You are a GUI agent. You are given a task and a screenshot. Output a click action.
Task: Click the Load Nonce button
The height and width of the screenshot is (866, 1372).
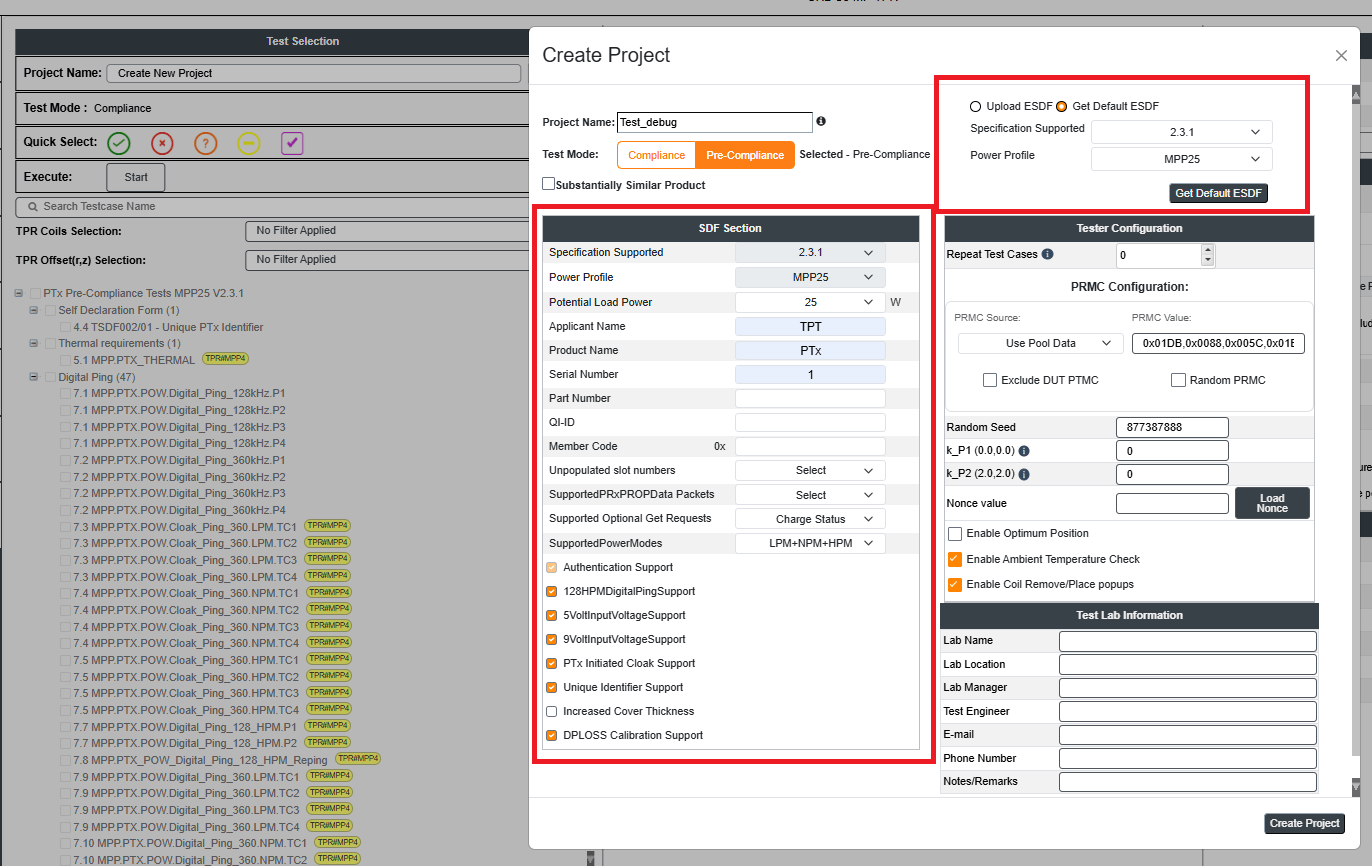(x=1272, y=503)
